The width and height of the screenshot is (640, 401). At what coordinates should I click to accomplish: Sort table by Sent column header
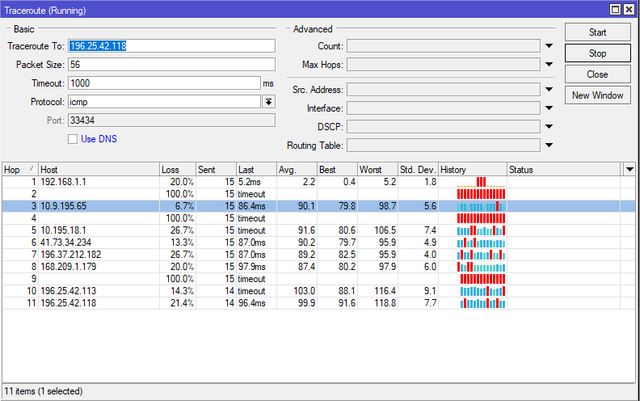pyautogui.click(x=216, y=169)
